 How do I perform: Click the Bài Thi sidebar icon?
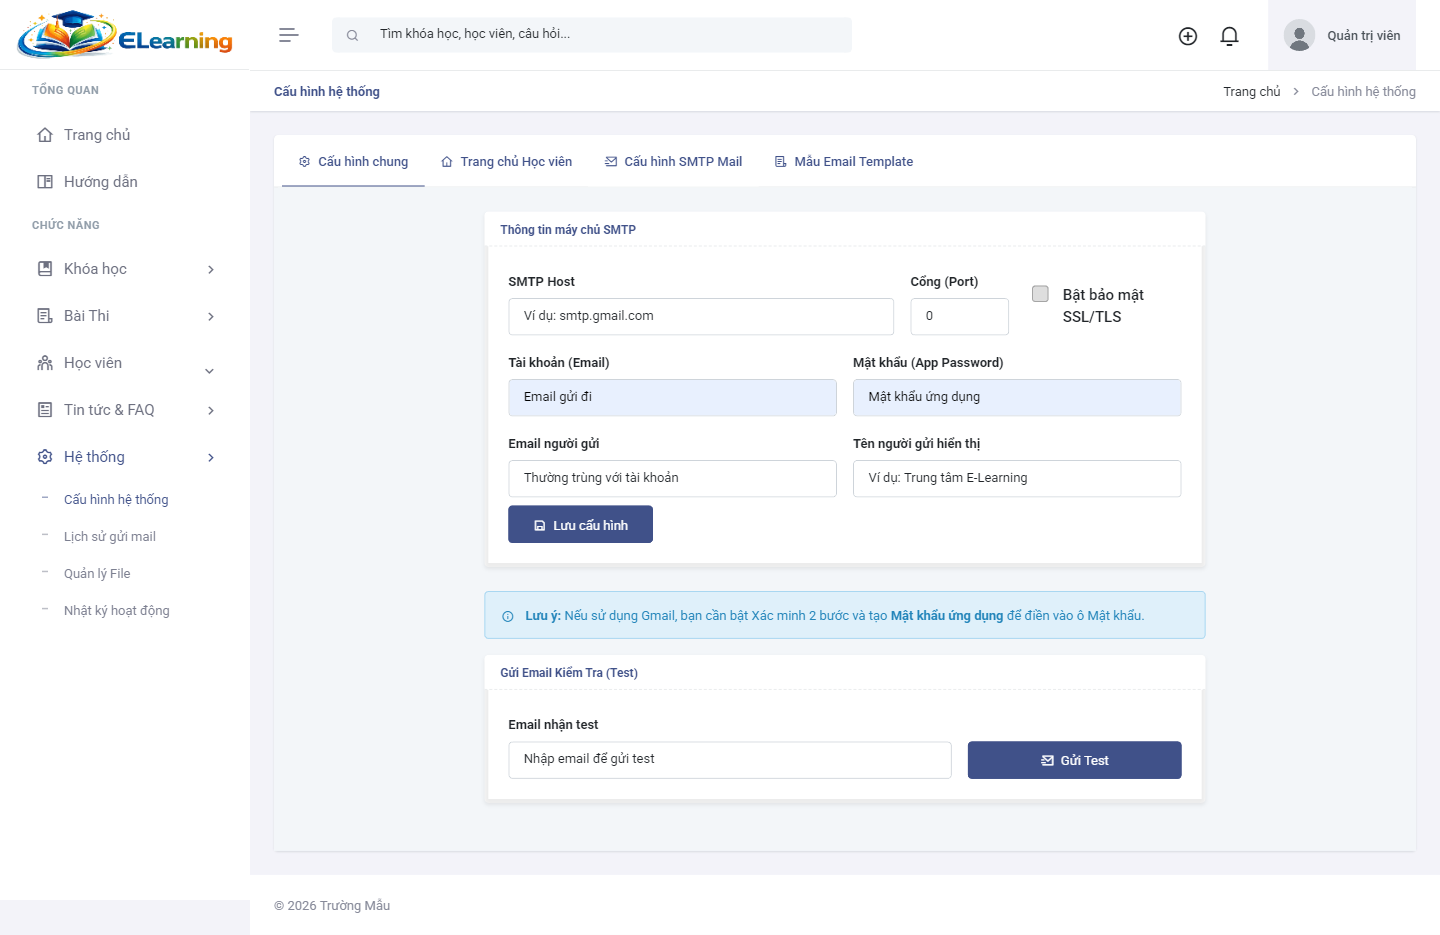[x=45, y=316]
